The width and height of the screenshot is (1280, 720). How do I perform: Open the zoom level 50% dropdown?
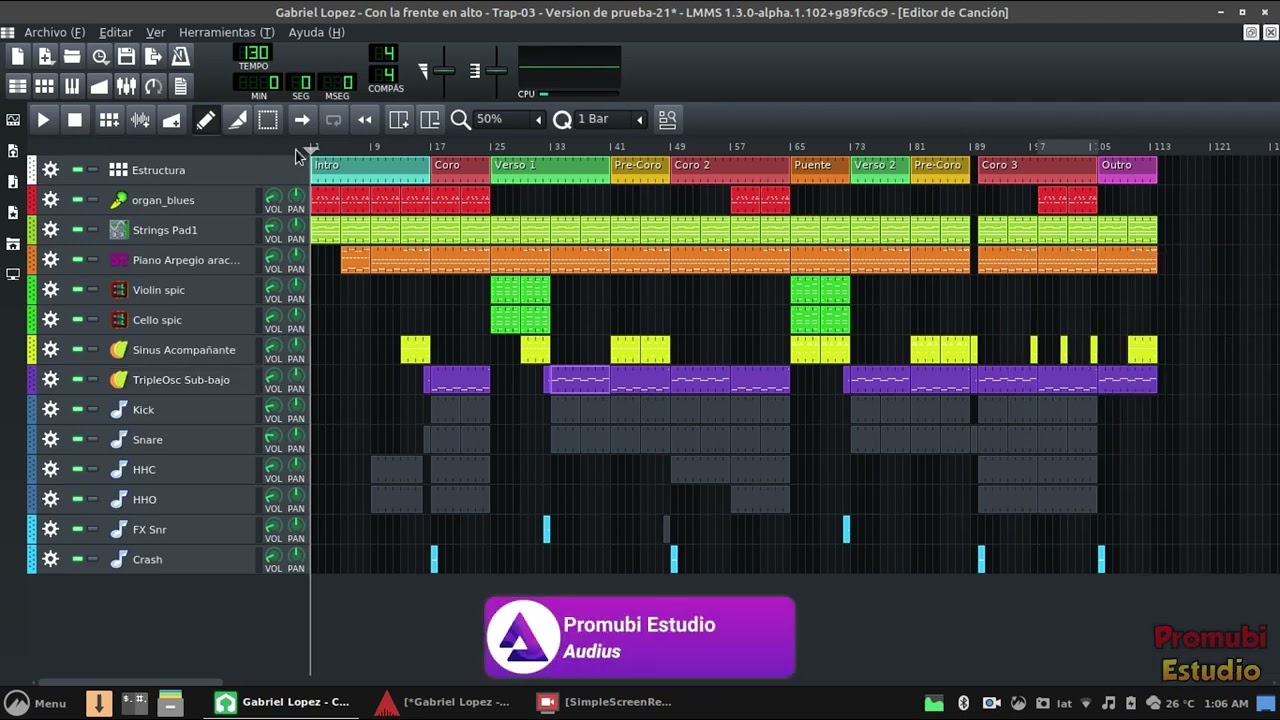coord(510,119)
